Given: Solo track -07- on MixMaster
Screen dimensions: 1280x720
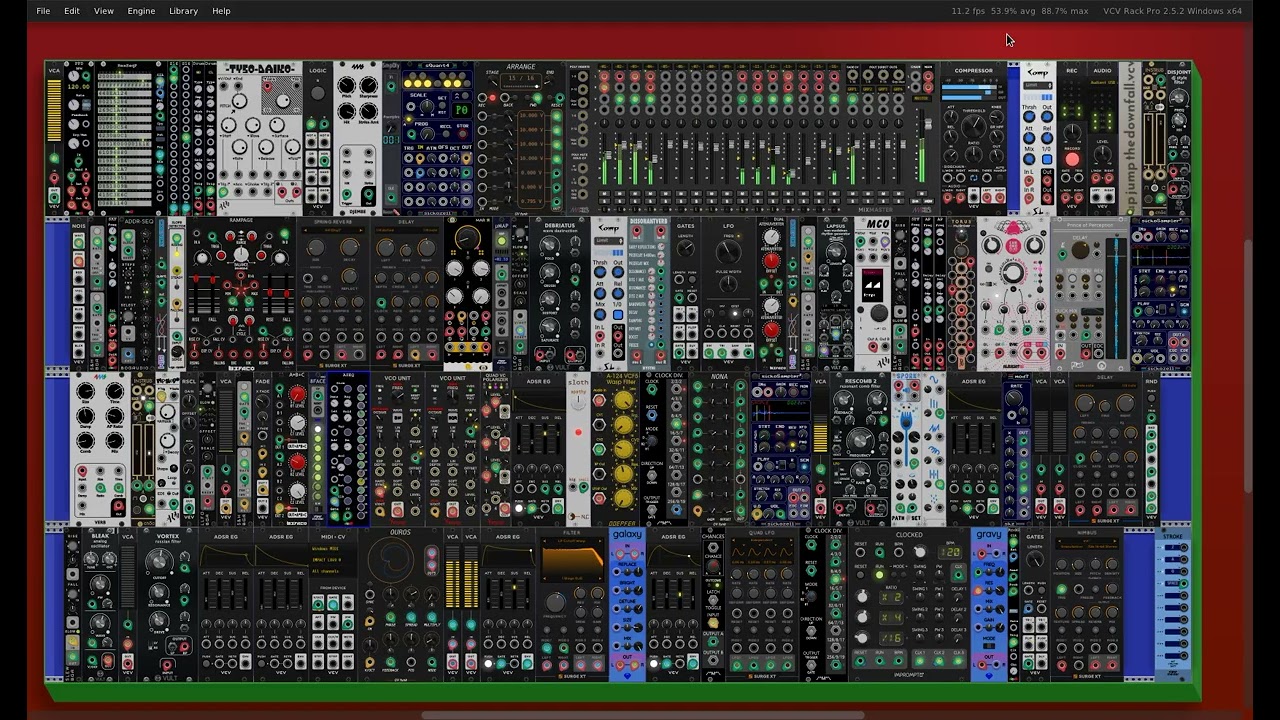Looking at the screenshot, I should pyautogui.click(x=696, y=201).
